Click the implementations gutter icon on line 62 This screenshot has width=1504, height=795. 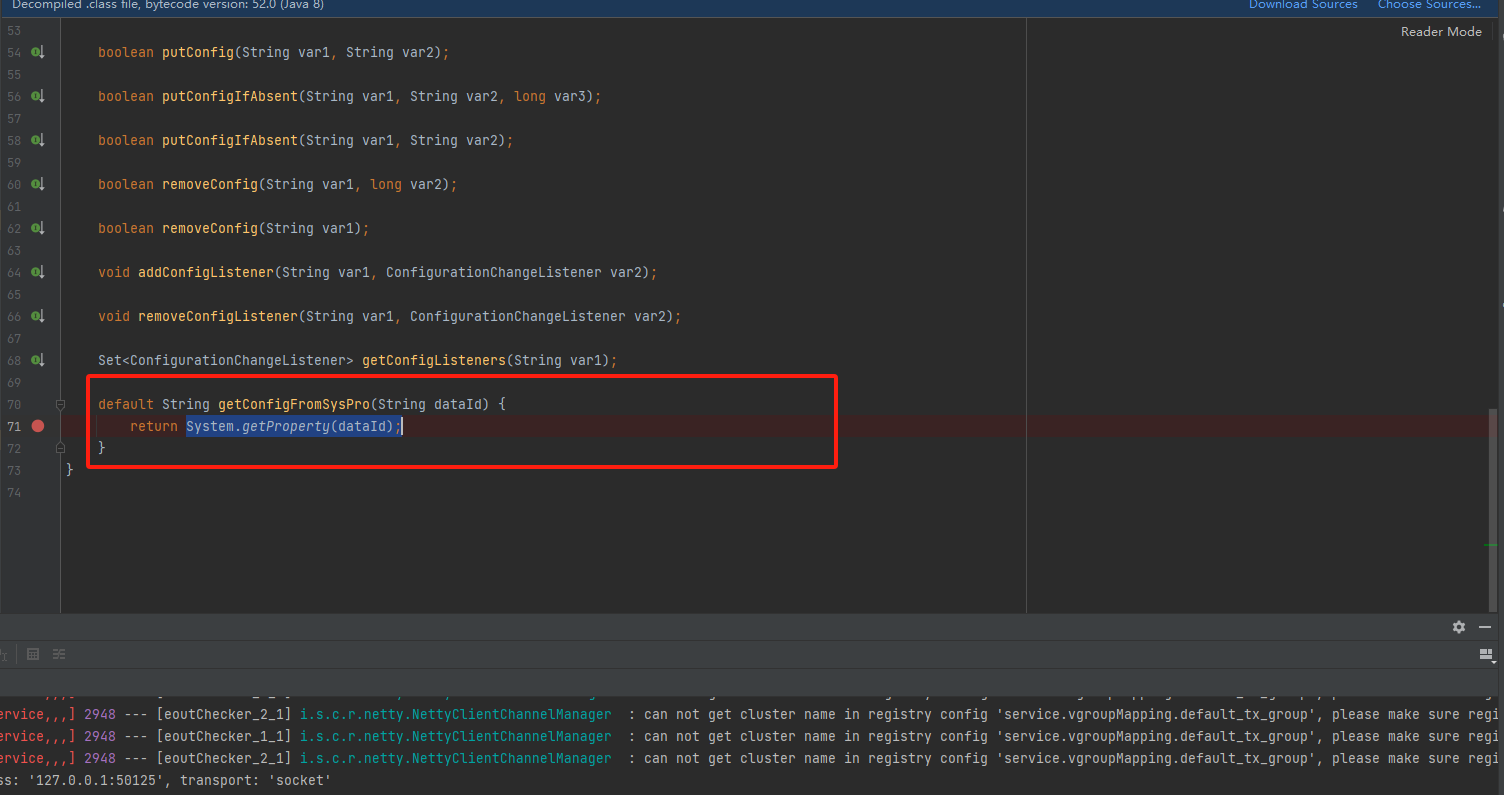click(37, 228)
